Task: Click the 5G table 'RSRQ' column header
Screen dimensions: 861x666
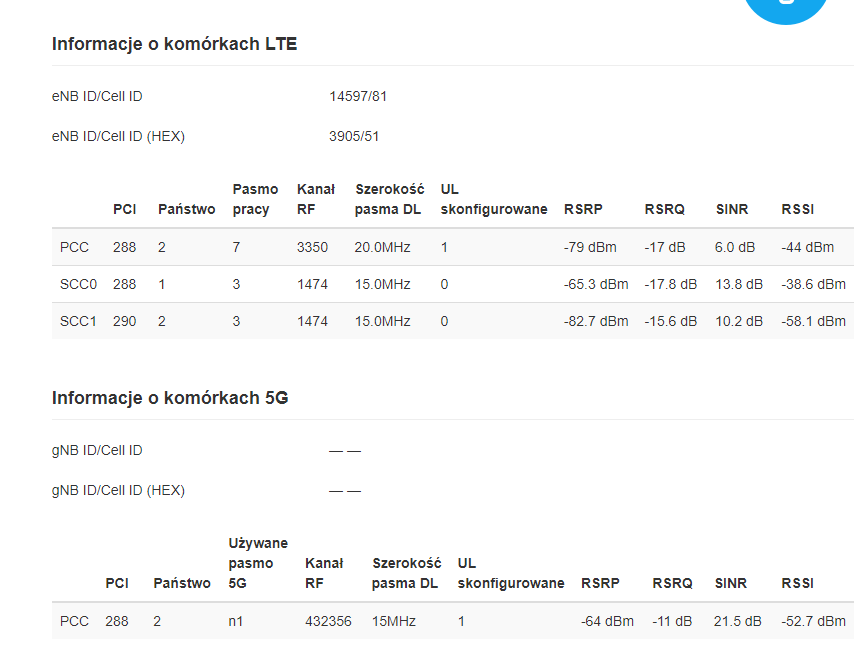Action: (x=673, y=584)
